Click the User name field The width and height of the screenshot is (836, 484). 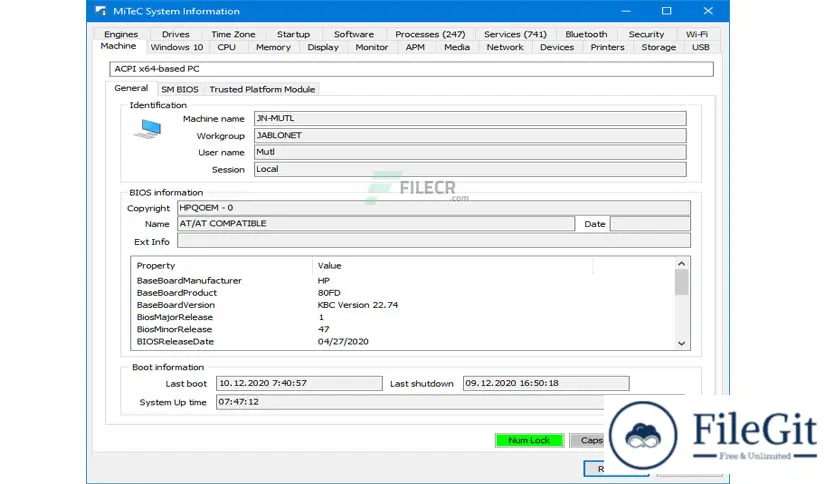pos(470,152)
